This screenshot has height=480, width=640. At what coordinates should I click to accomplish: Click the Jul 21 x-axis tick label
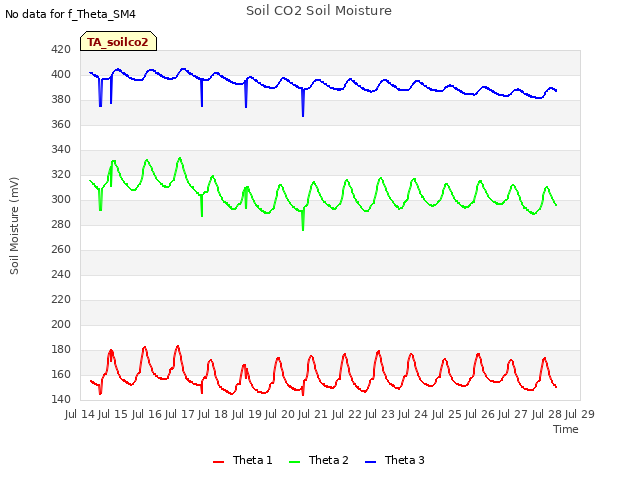coord(315,414)
